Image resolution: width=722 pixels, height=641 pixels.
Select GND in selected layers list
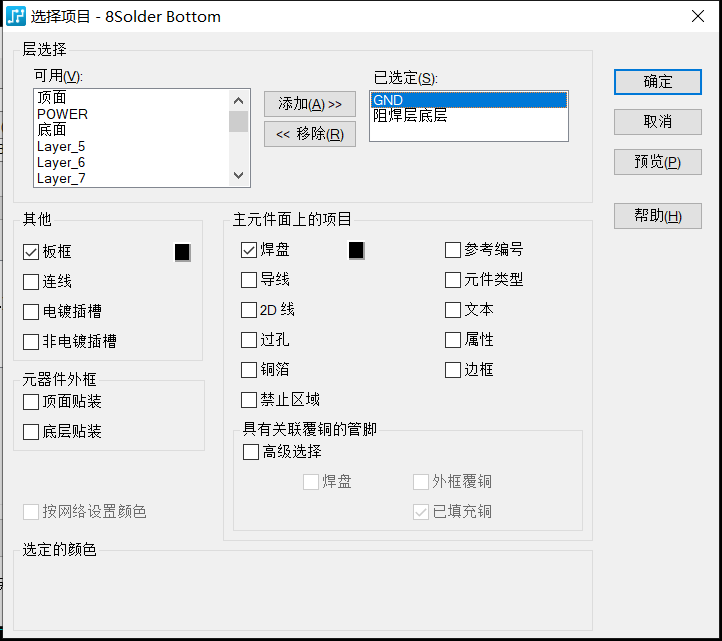click(x=469, y=100)
